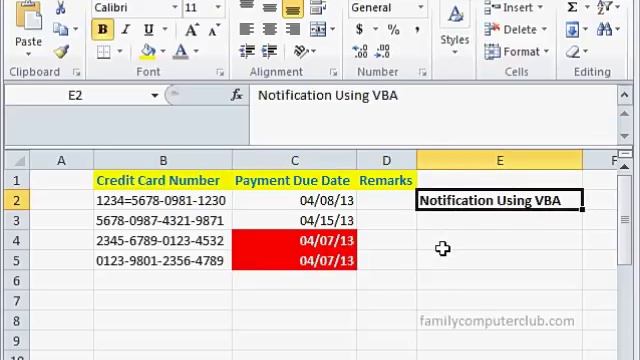
Task: Apply the yellow Fill Color bucket
Action: point(147,52)
